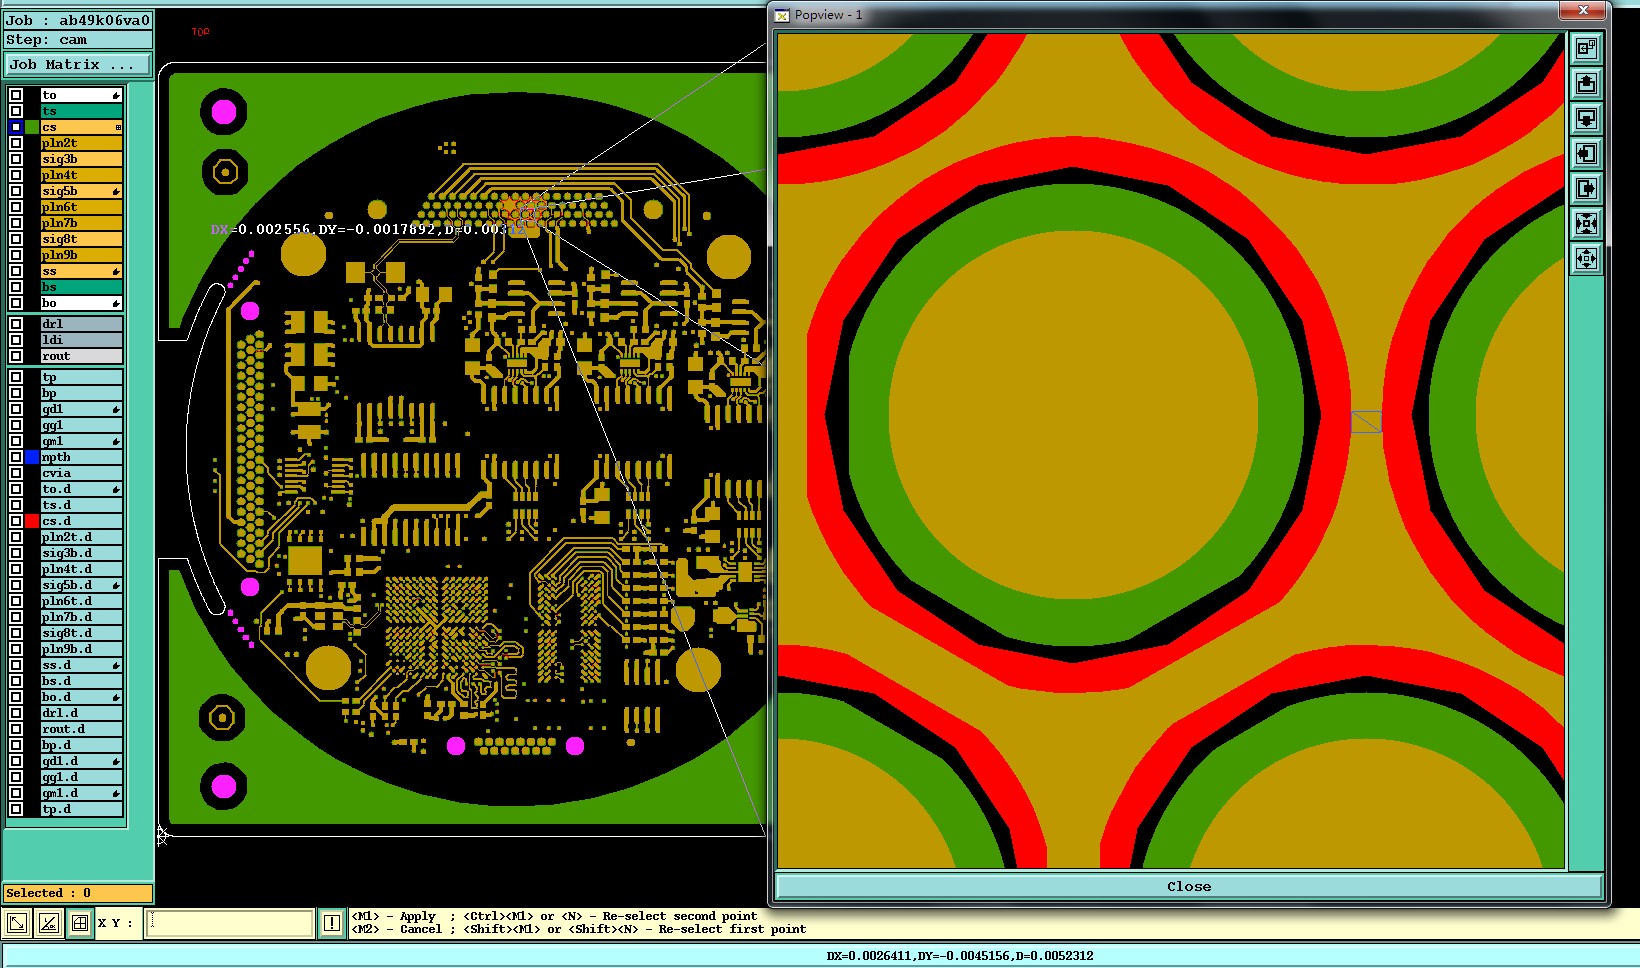Click the DX DY distance readout in status bar

click(x=959, y=956)
